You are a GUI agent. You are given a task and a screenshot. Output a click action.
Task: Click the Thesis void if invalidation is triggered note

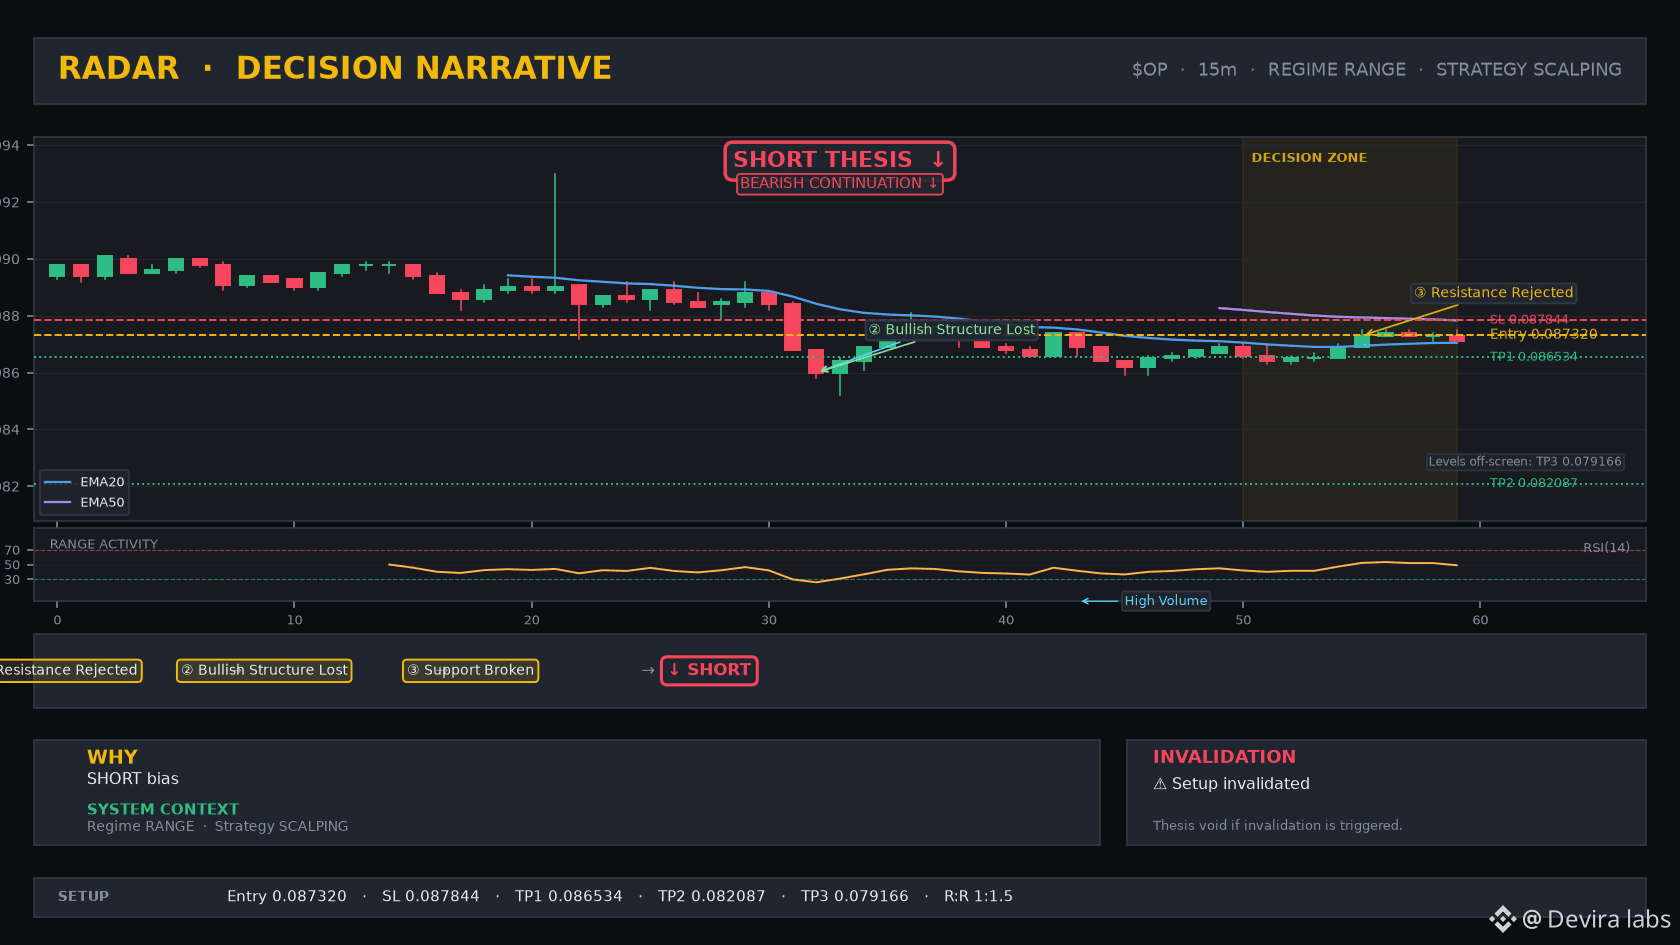1278,825
